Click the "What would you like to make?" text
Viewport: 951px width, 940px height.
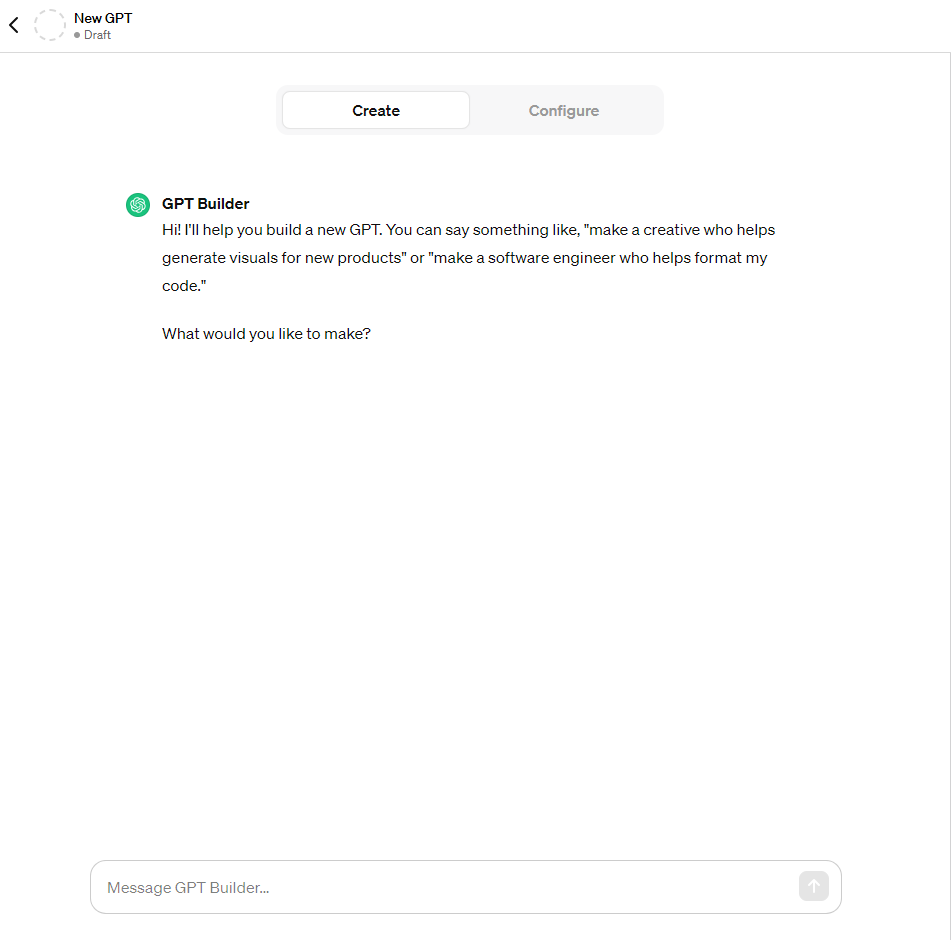[266, 334]
